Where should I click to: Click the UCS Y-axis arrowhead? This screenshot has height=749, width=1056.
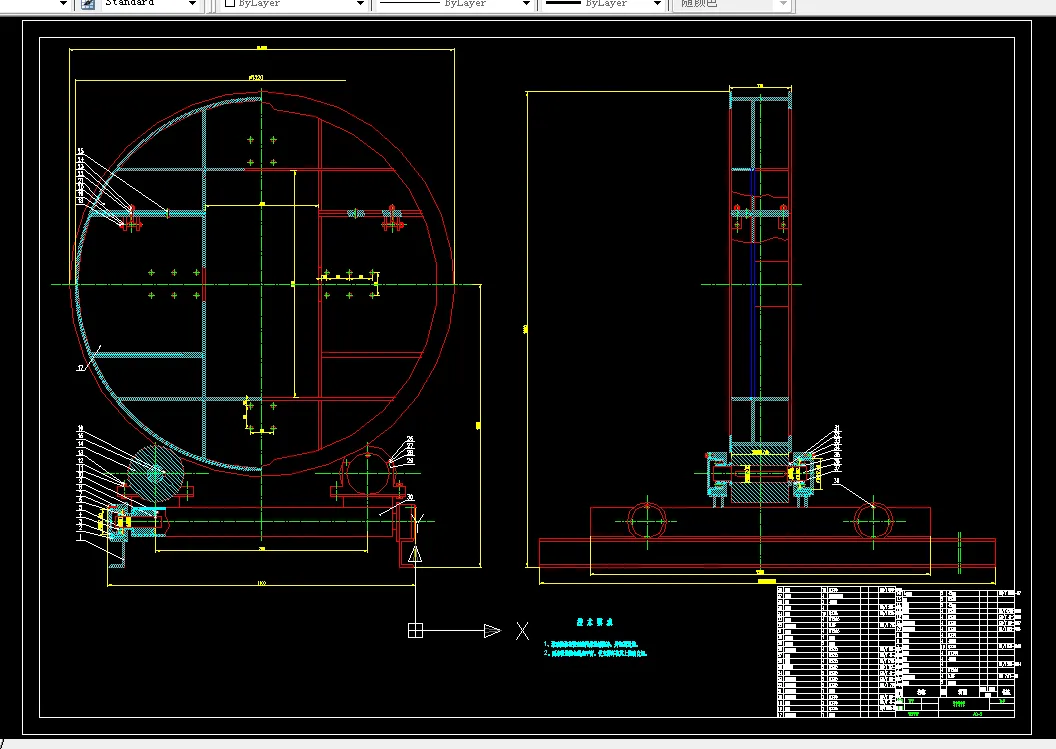coord(415,554)
